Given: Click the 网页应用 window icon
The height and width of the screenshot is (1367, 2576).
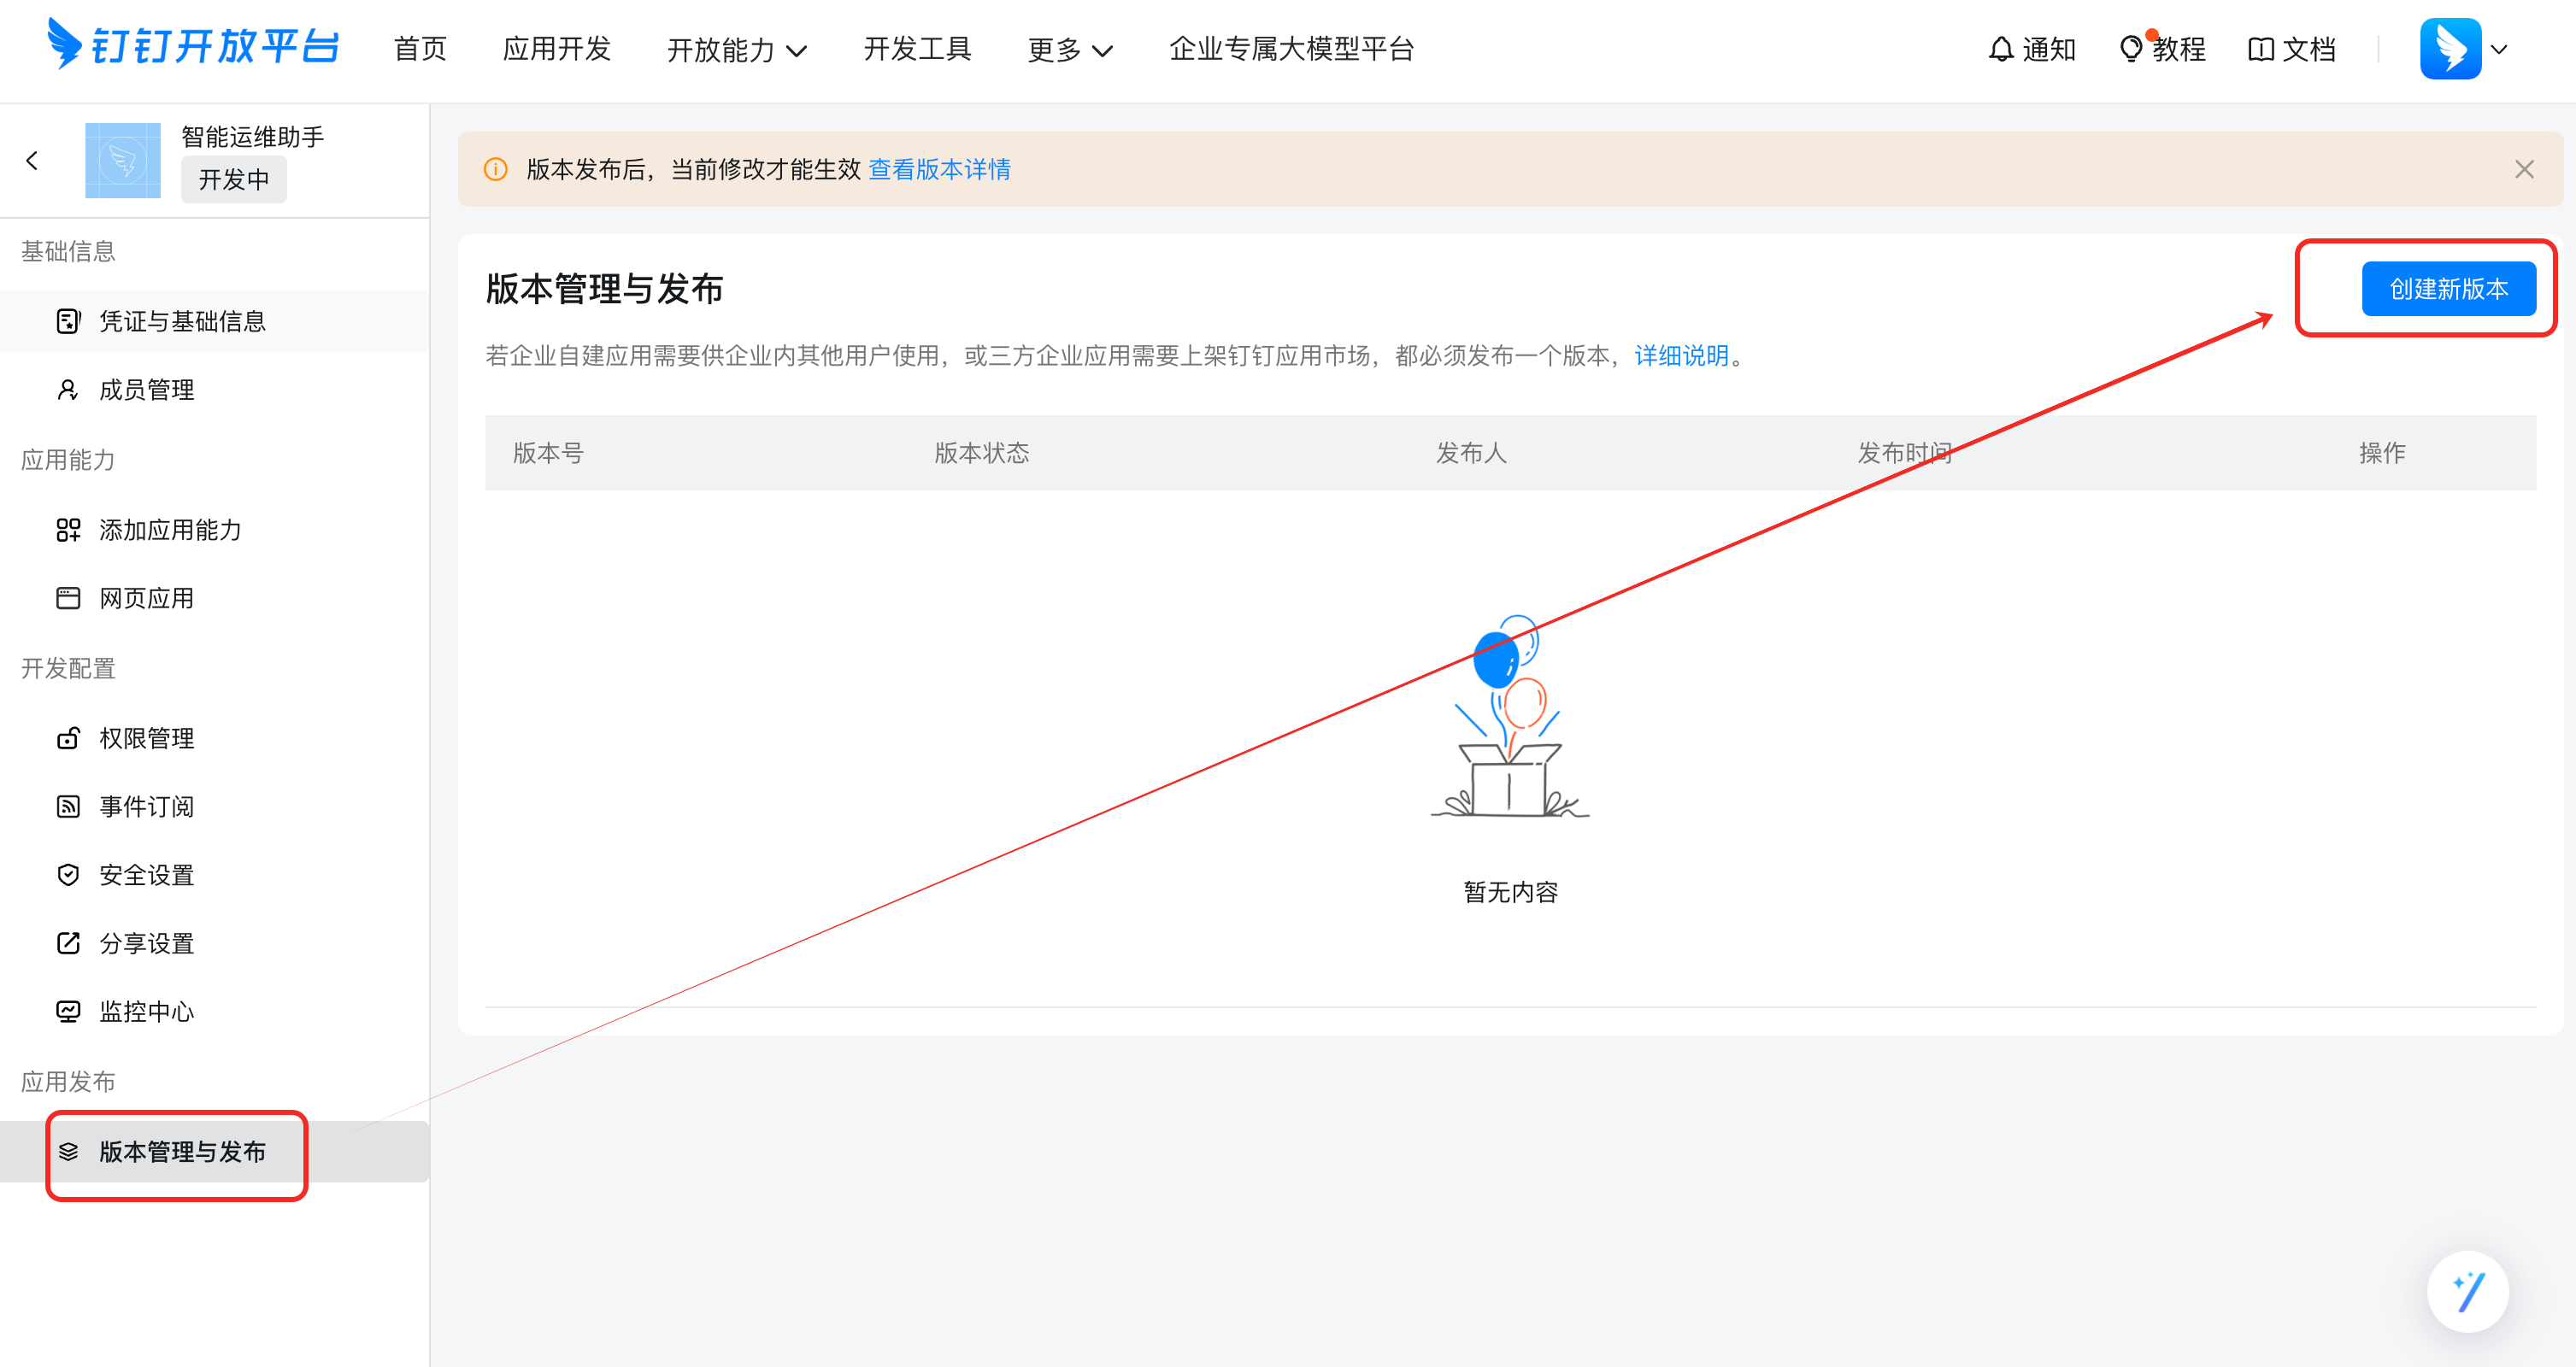Looking at the screenshot, I should coord(68,598).
